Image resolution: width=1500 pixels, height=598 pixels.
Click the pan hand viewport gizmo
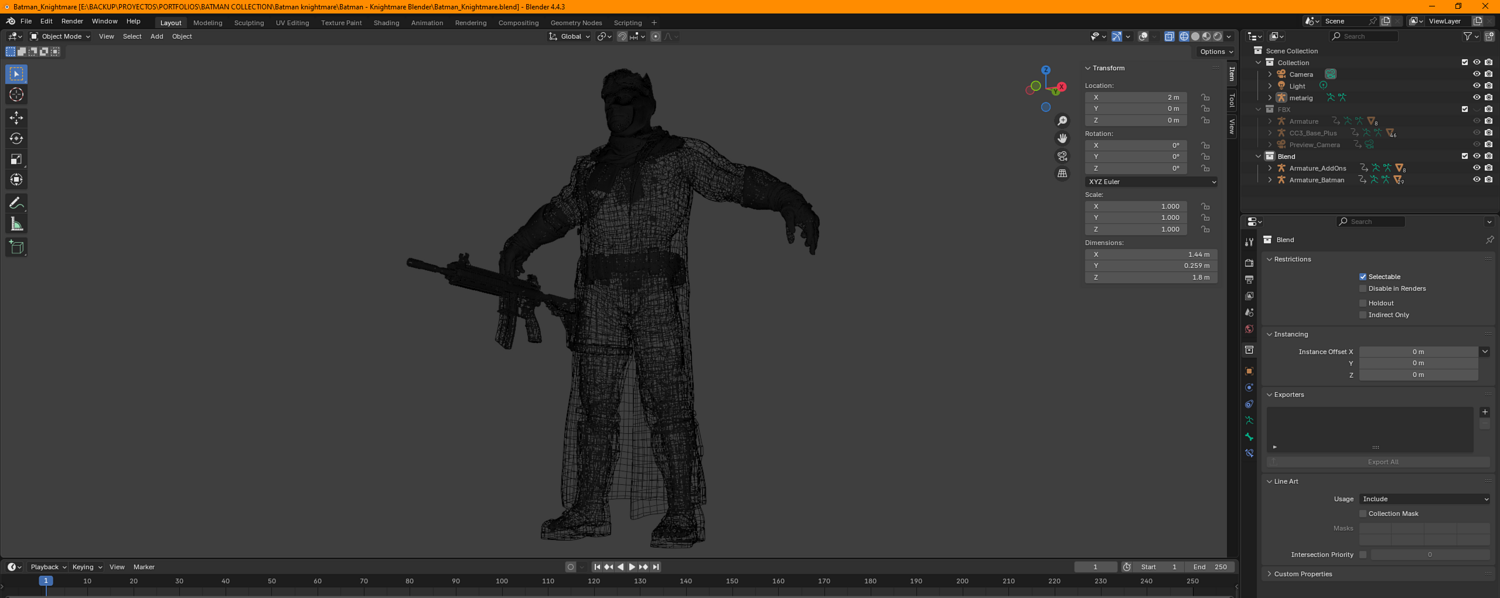pyautogui.click(x=1062, y=138)
